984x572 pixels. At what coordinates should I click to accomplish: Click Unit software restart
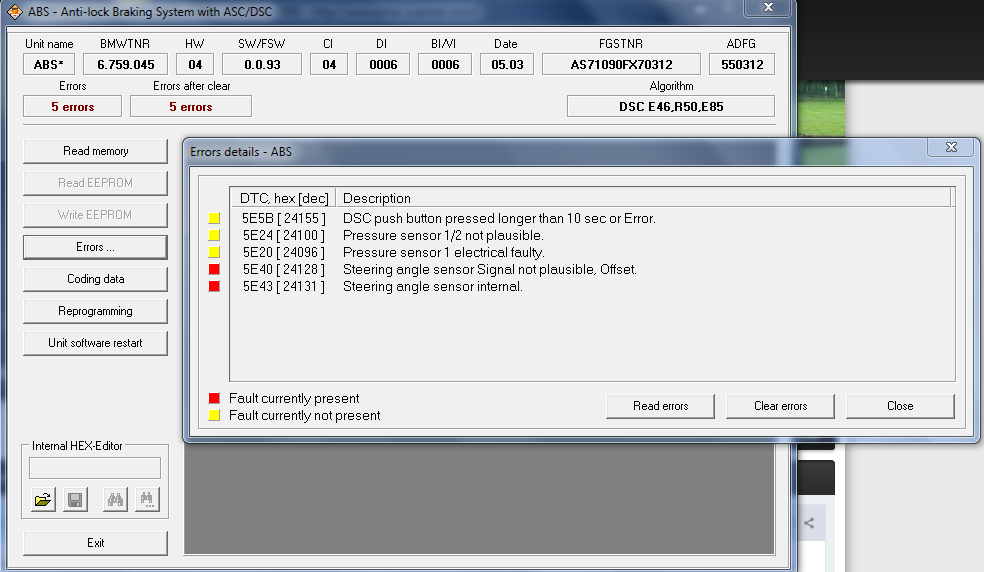click(95, 343)
